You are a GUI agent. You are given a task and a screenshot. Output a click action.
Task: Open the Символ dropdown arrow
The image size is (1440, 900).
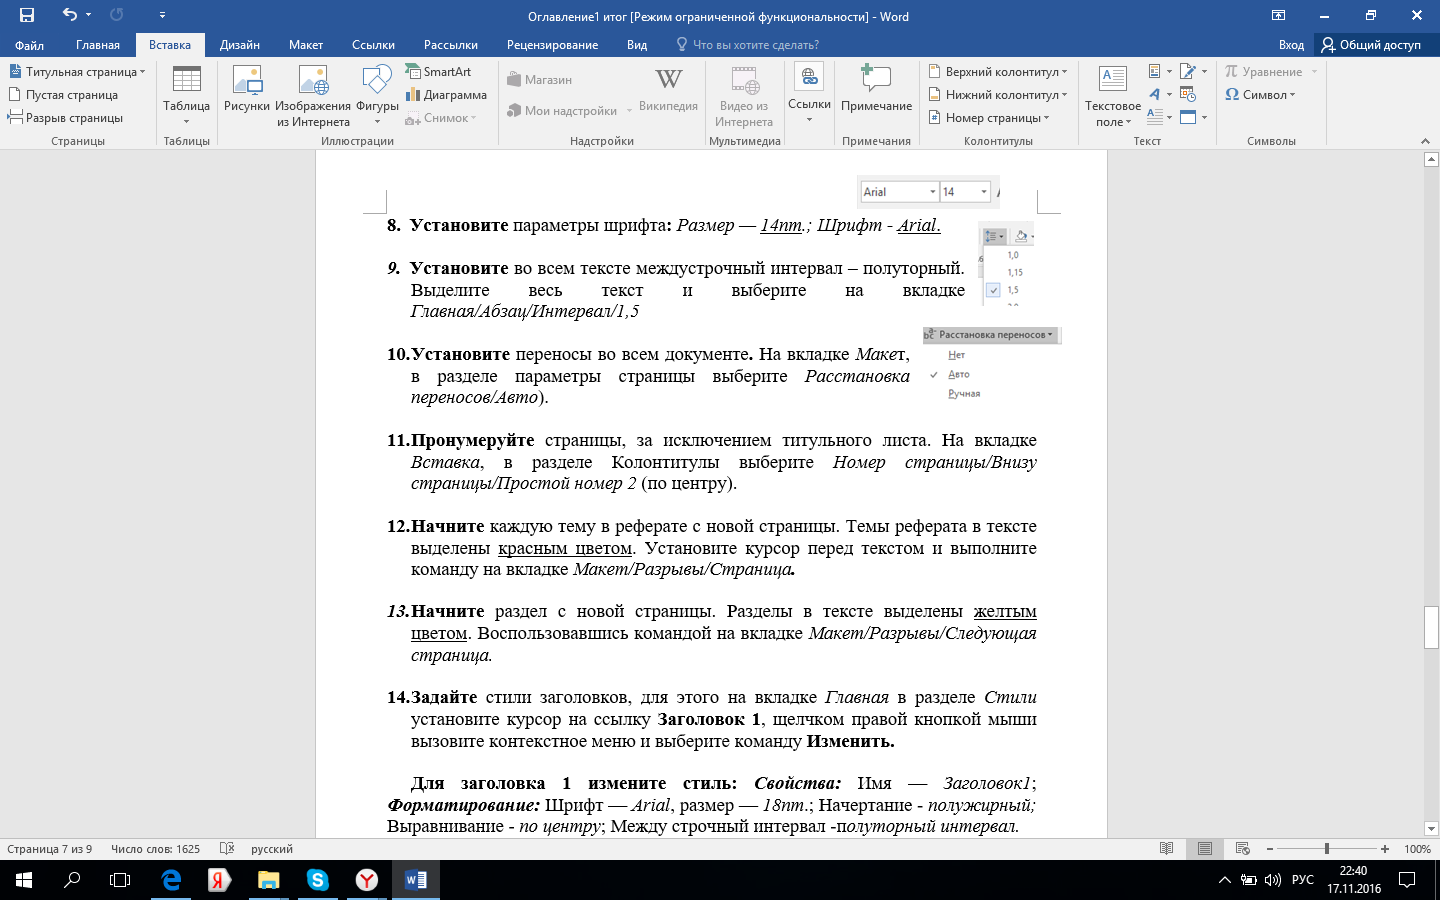pos(1293,95)
